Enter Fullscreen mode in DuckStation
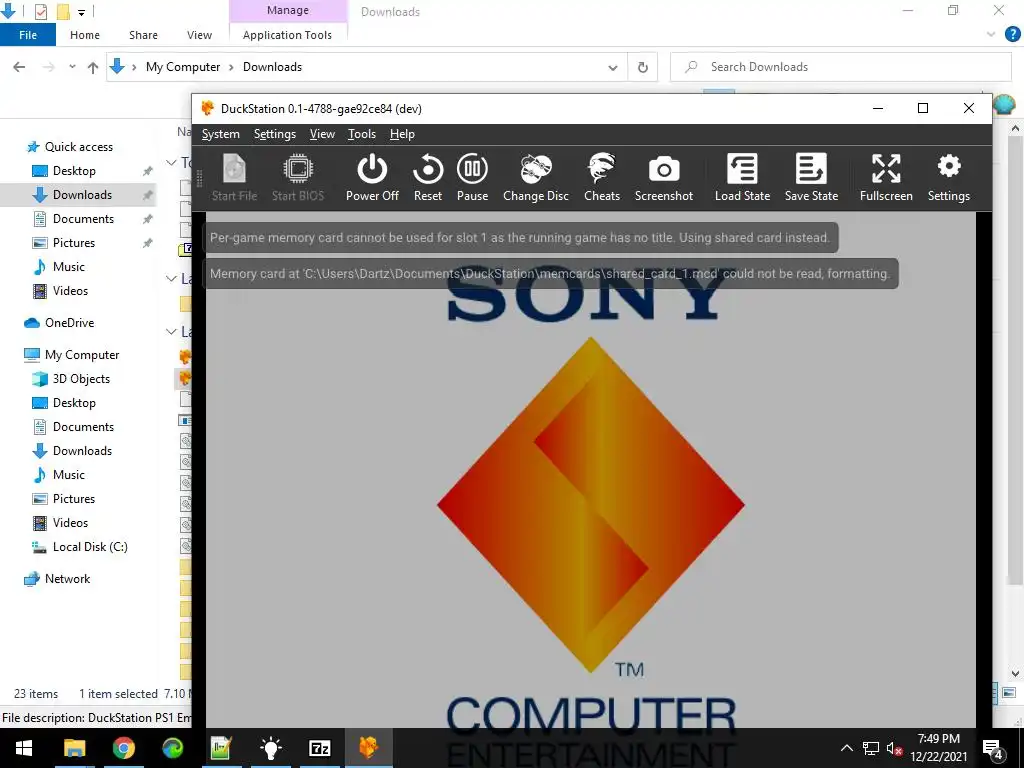1024x768 pixels. 886,178
